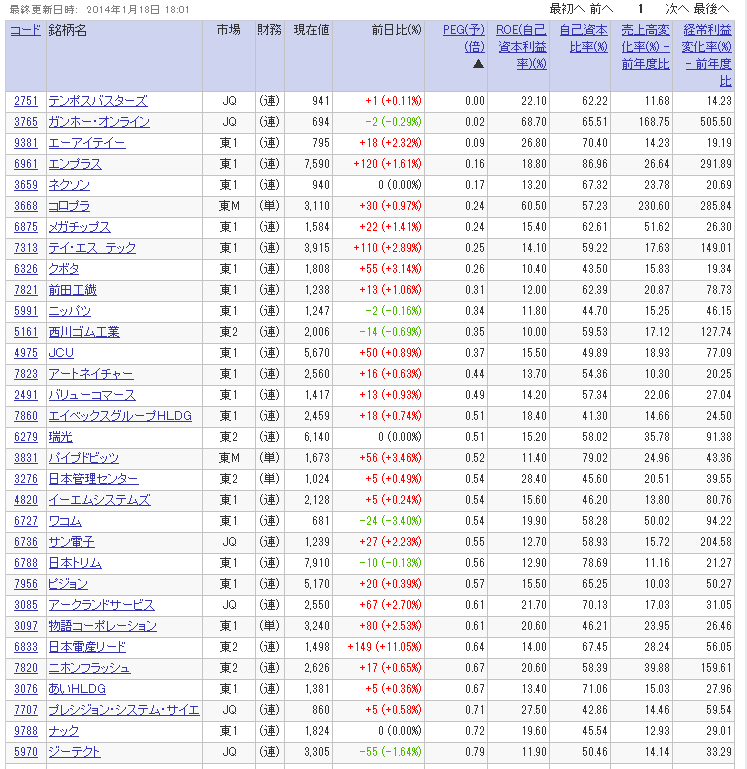Click the ascending sort arrow under PEG column
This screenshot has height=769, width=747.
[x=478, y=64]
